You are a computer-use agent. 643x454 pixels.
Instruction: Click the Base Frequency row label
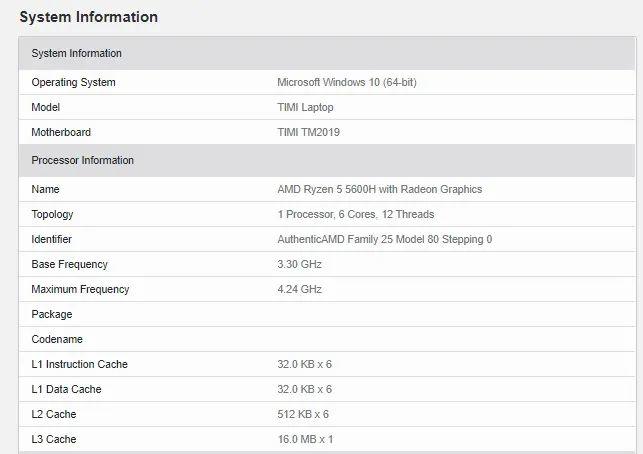(x=70, y=264)
